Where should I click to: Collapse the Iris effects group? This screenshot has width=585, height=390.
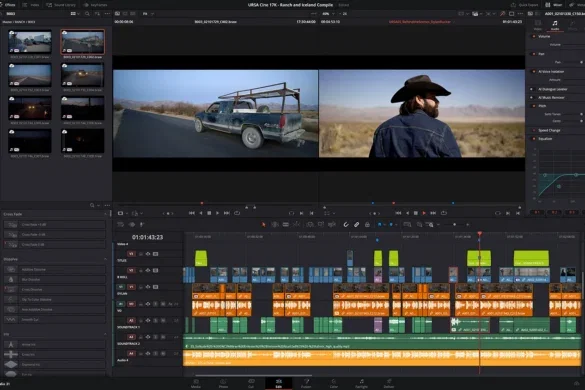click(105, 334)
